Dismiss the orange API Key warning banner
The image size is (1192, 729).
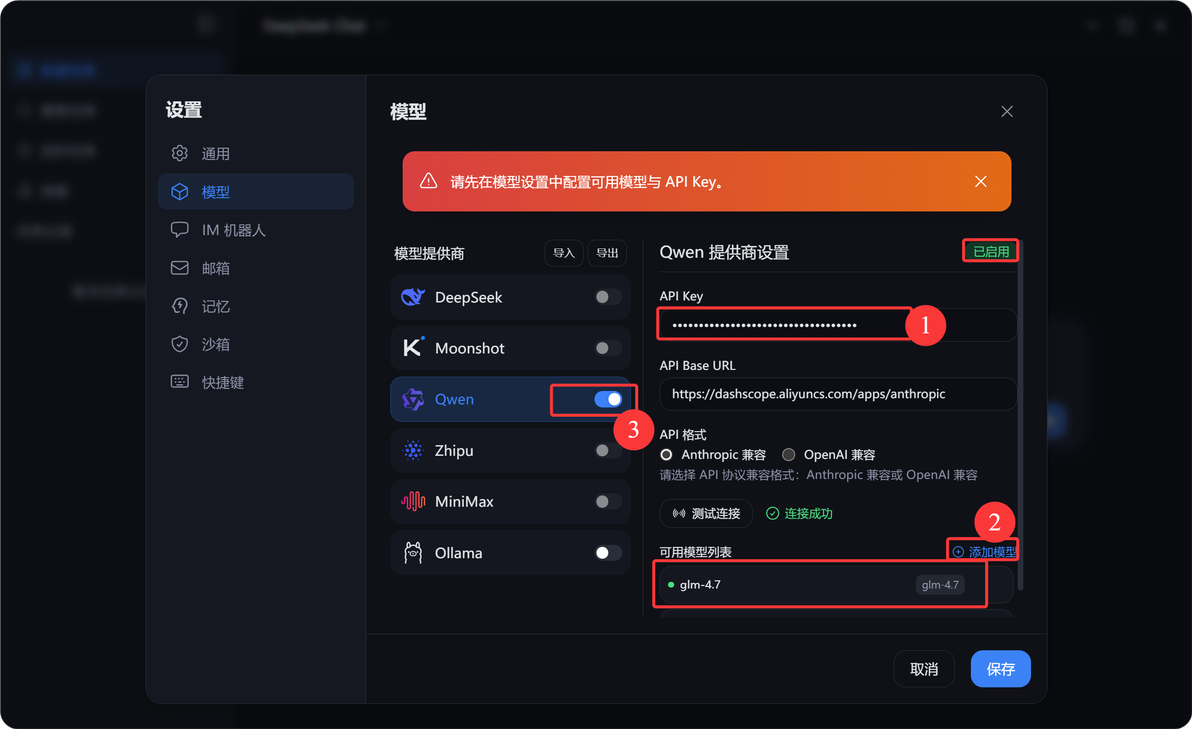click(x=981, y=181)
